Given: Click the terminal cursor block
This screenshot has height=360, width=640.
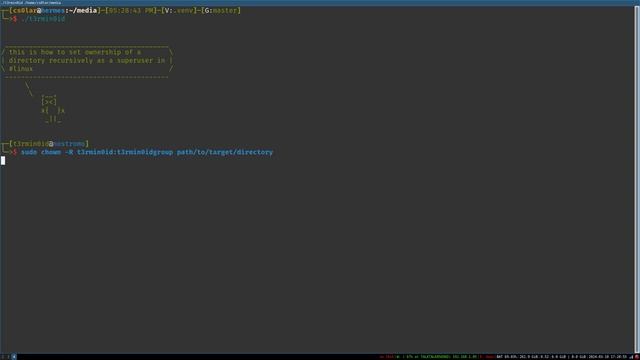Looking at the screenshot, I should 3,160.
